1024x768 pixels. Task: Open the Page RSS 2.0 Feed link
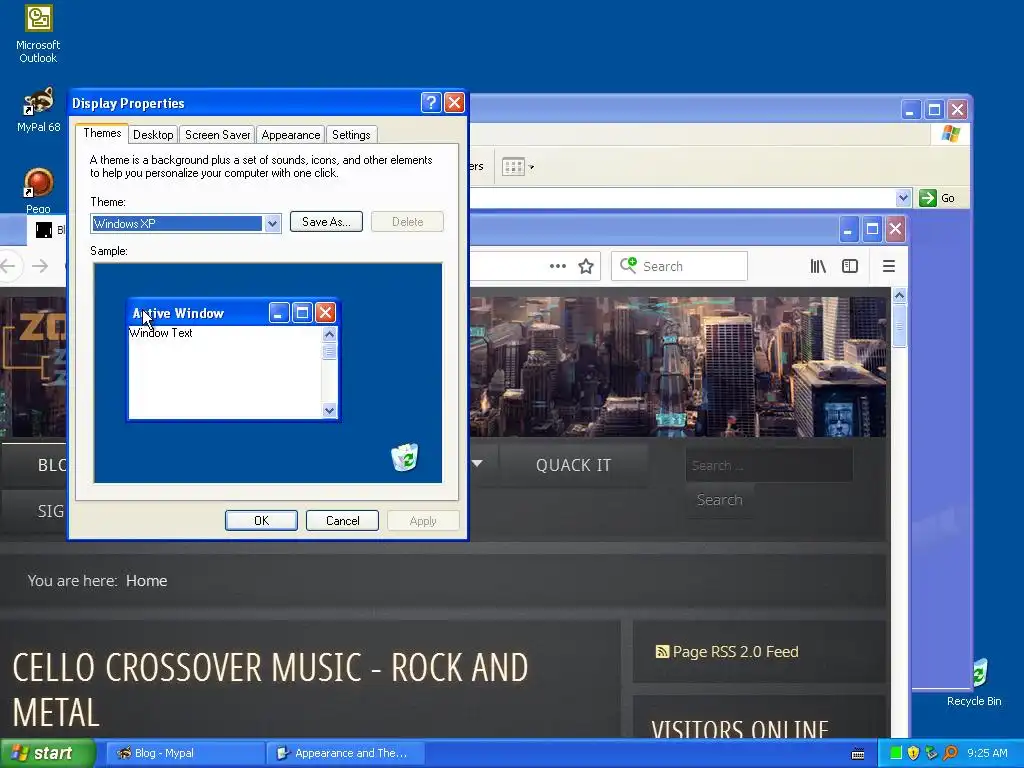(x=735, y=652)
